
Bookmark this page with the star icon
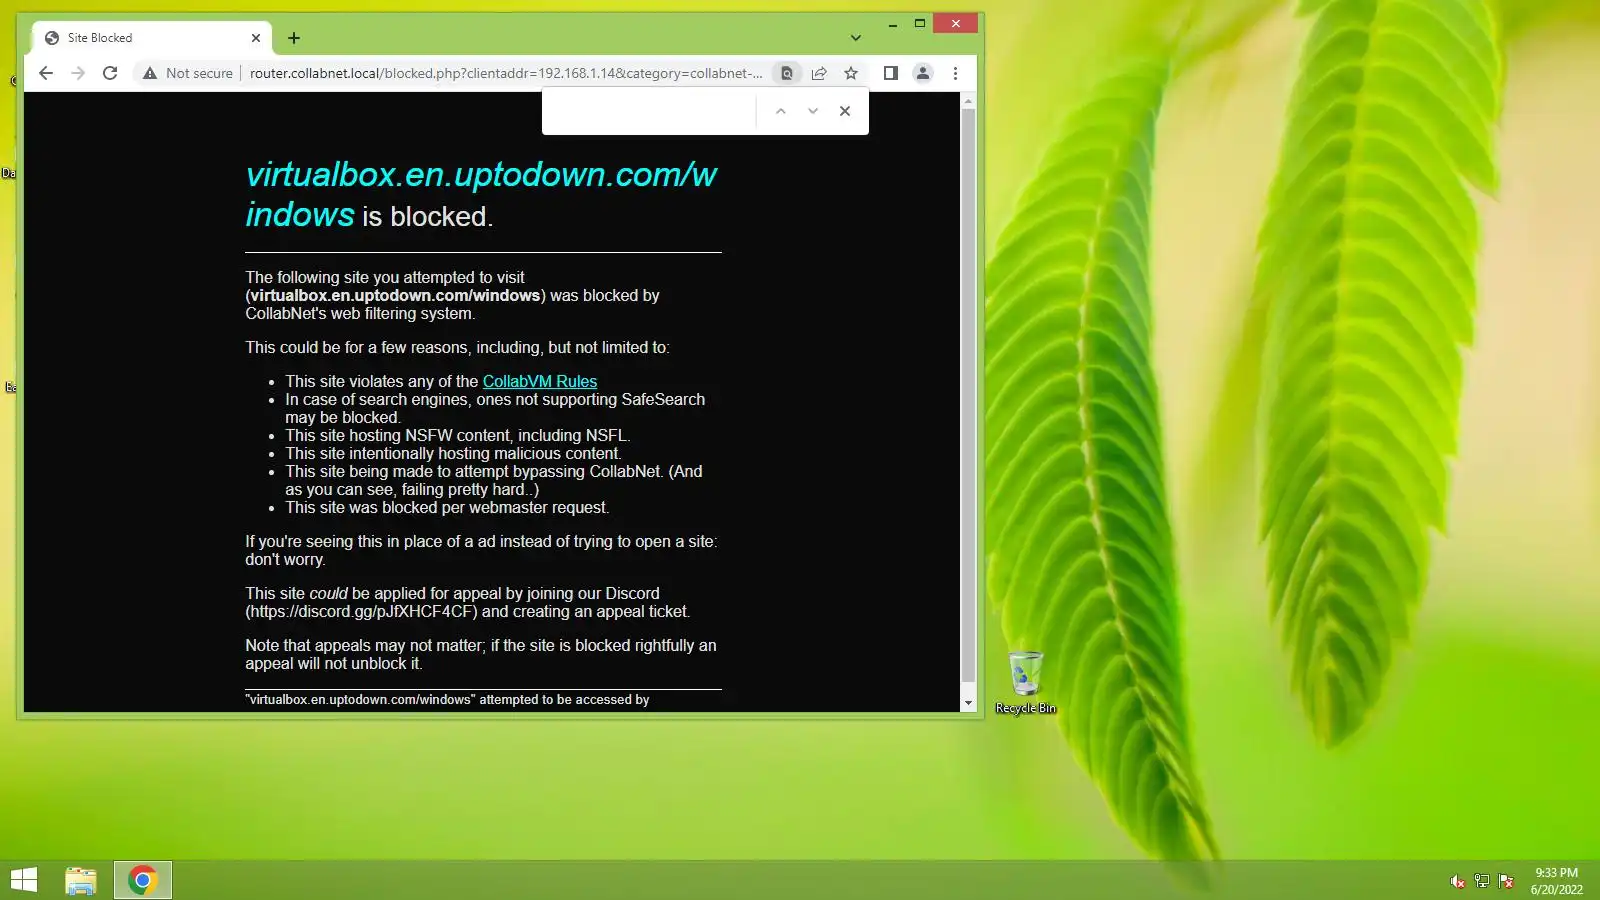click(x=851, y=73)
